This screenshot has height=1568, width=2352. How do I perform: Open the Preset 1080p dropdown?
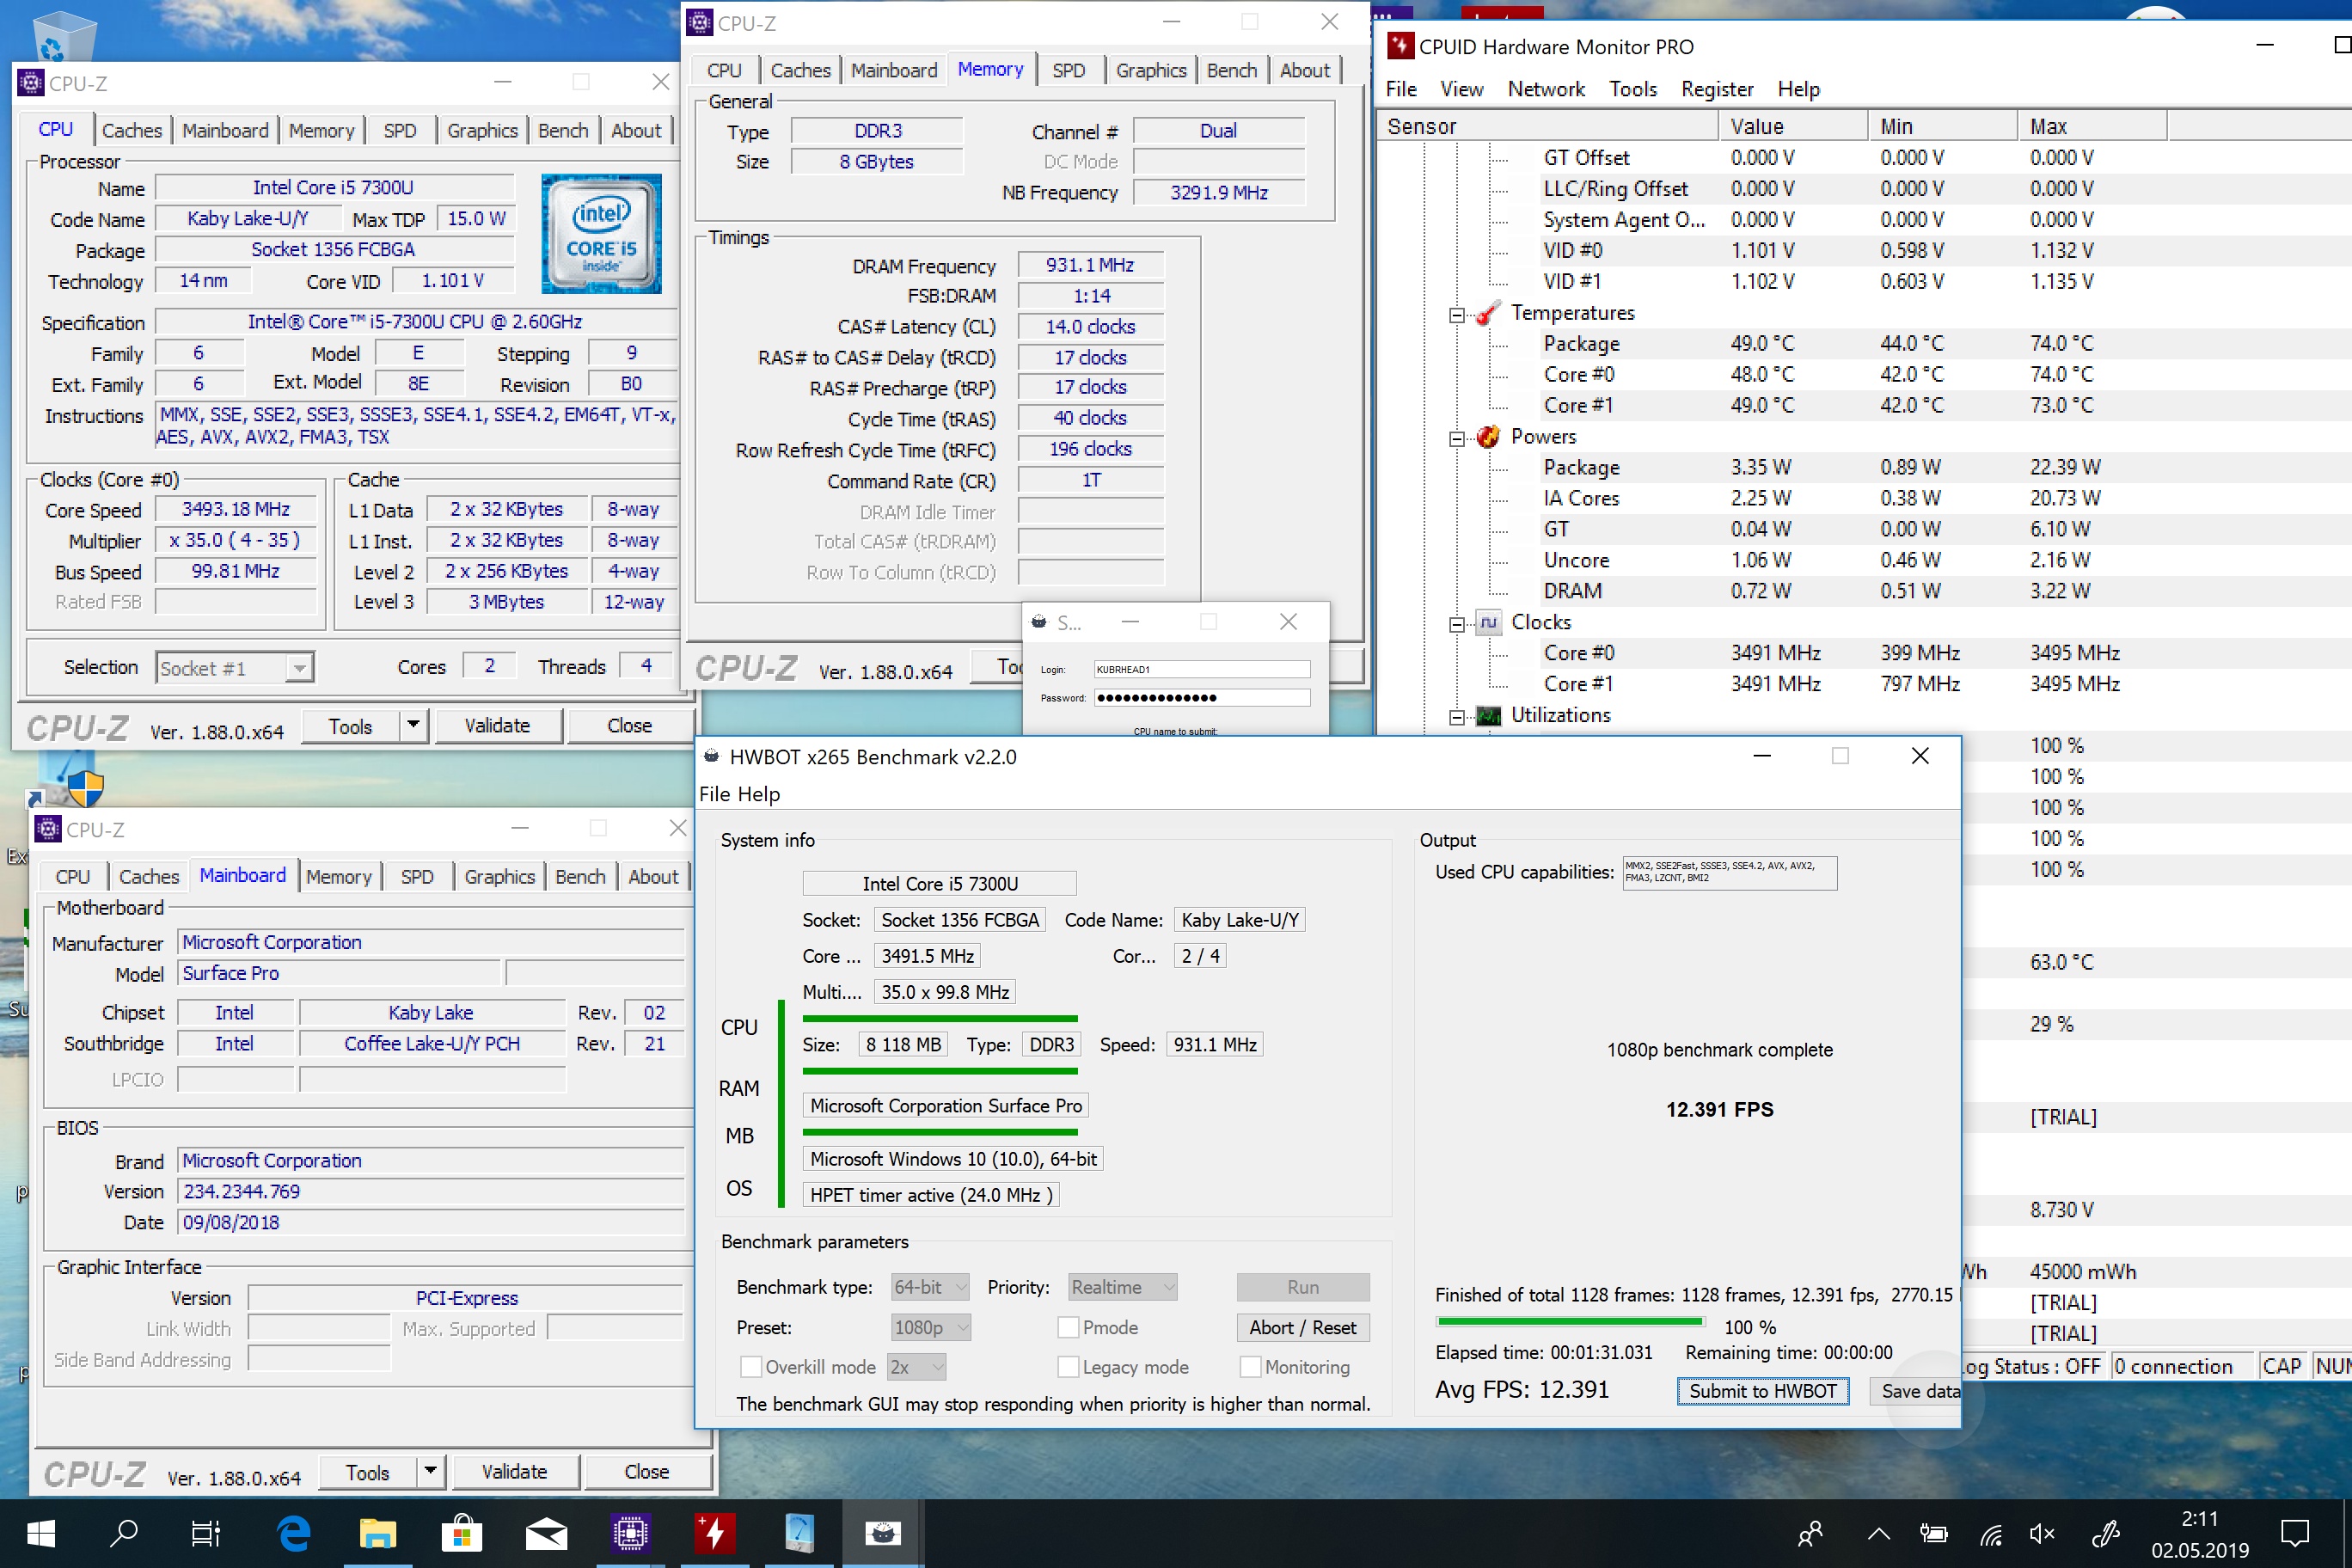(930, 1328)
